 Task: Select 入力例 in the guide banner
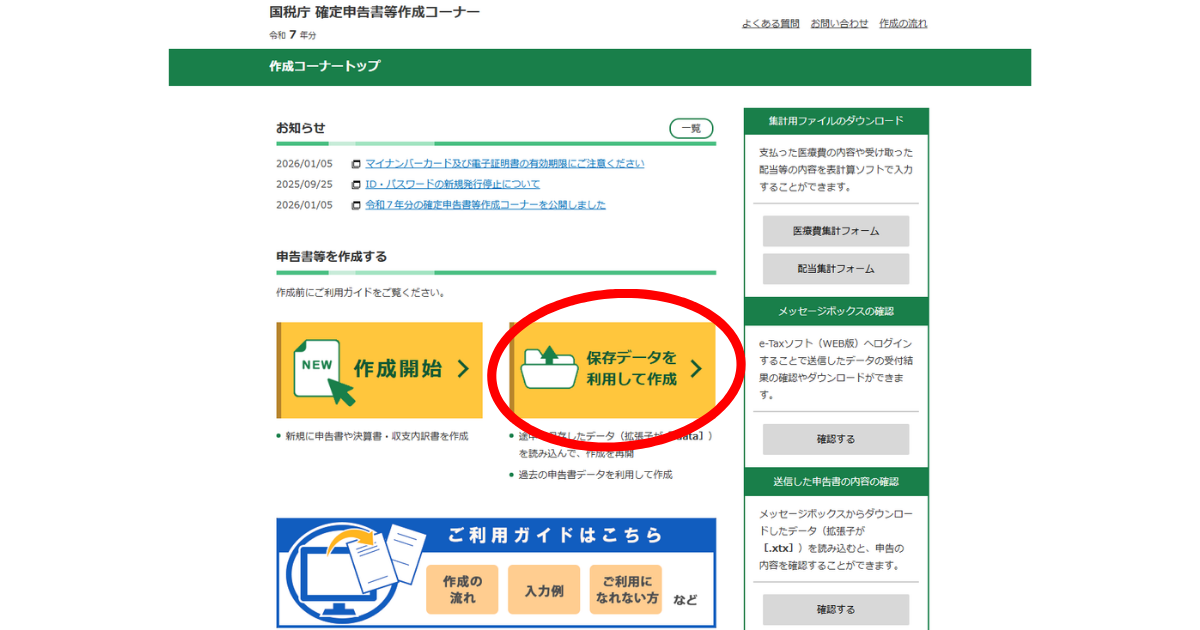pos(544,590)
